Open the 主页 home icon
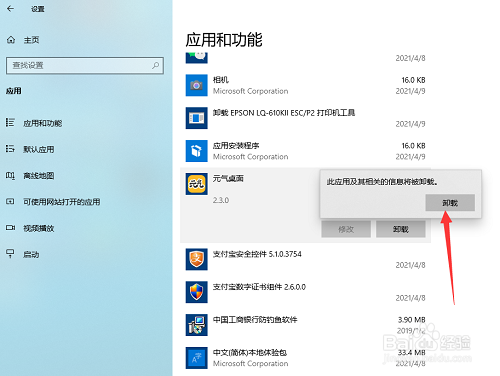Viewport: 500px width, 376px height. coord(11,40)
